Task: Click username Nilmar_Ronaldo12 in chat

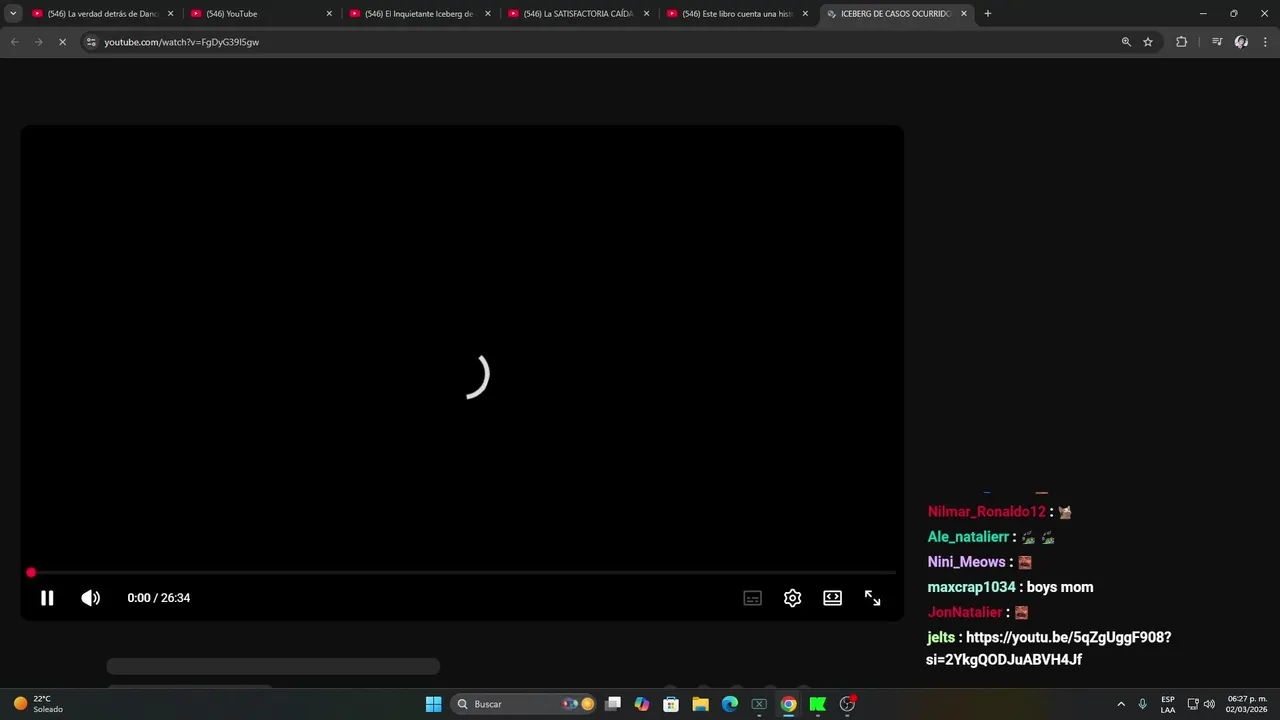Action: [986, 512]
